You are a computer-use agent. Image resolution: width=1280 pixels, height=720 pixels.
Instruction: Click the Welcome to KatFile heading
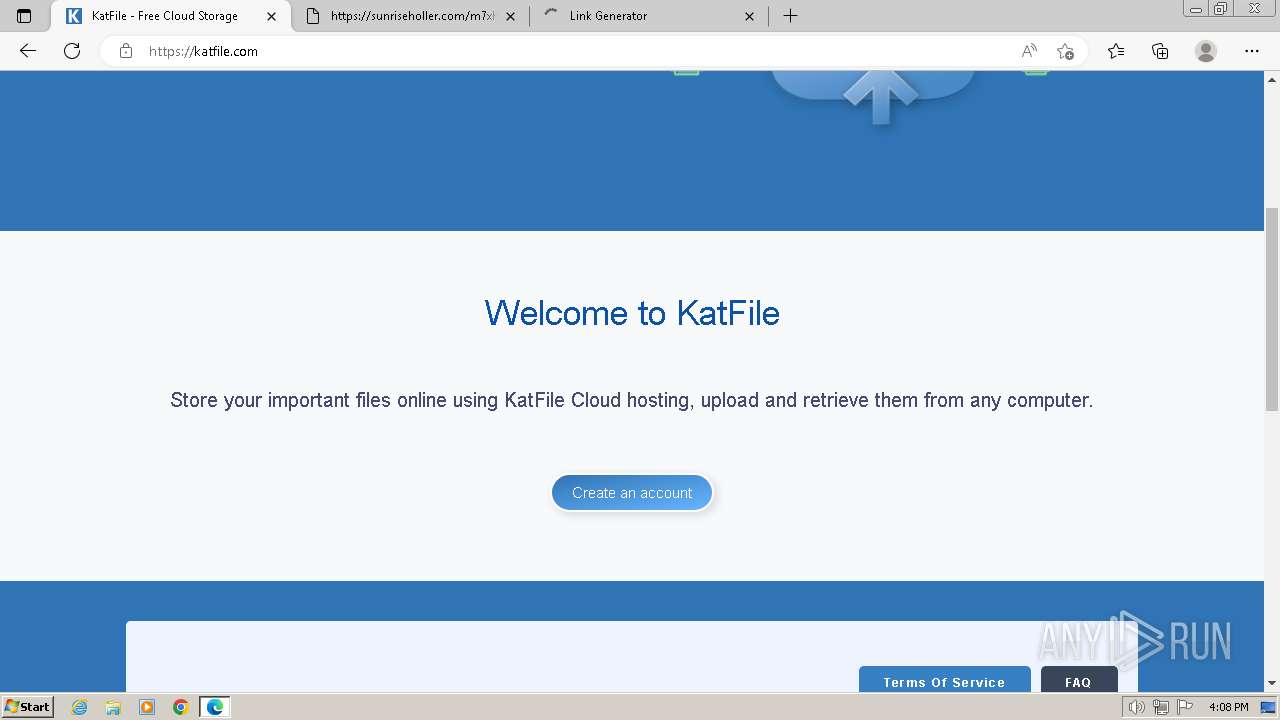(632, 313)
